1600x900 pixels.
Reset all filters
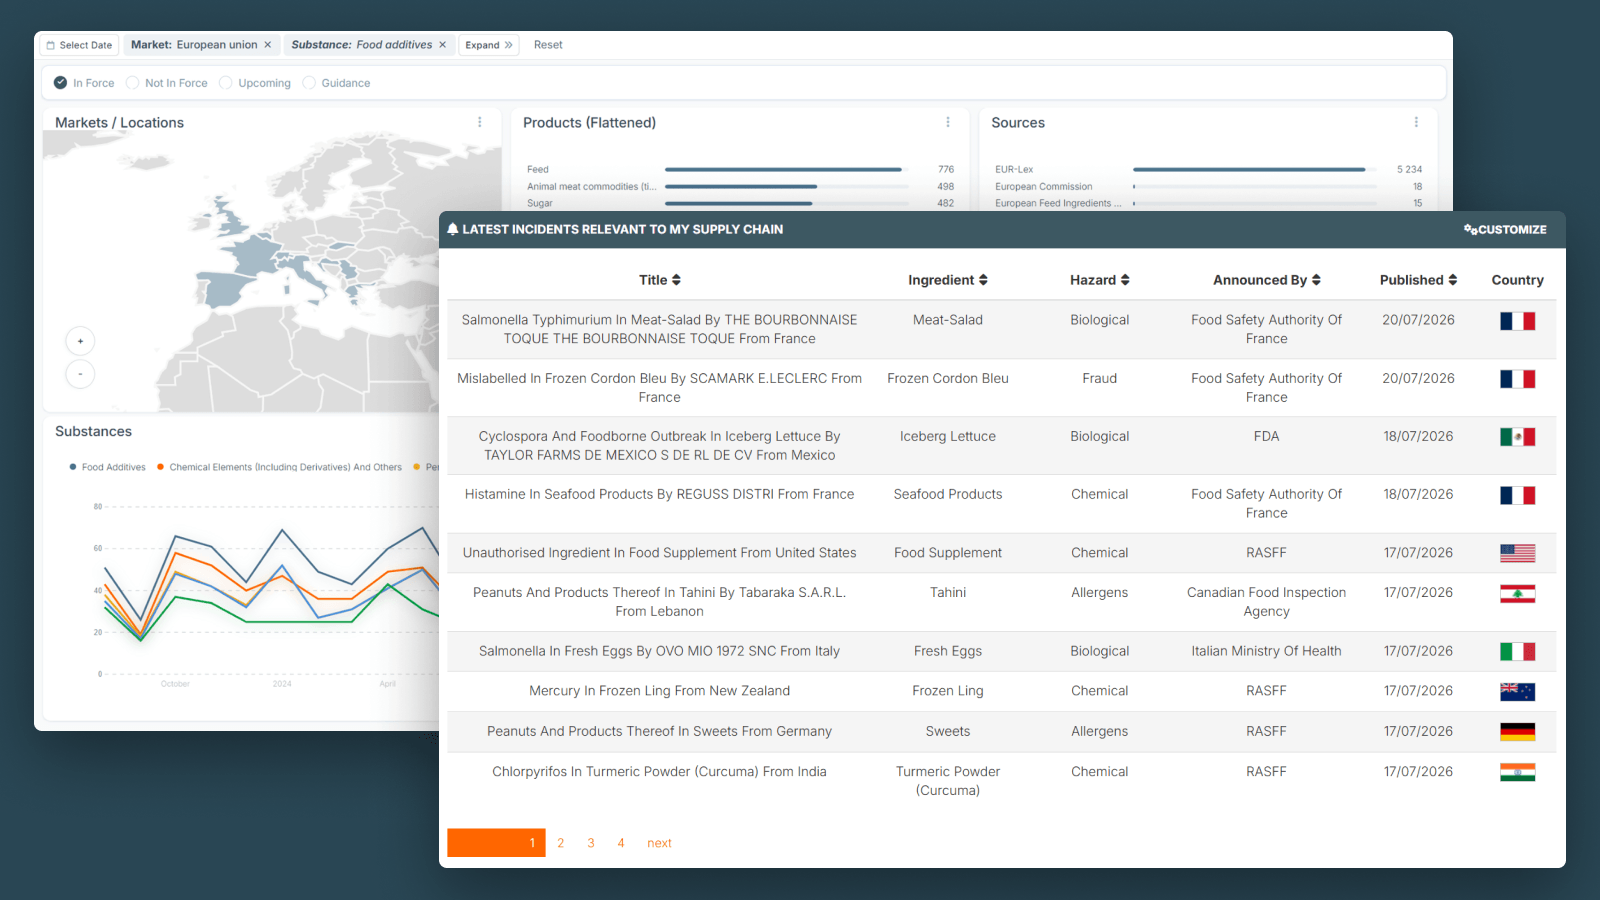548,45
